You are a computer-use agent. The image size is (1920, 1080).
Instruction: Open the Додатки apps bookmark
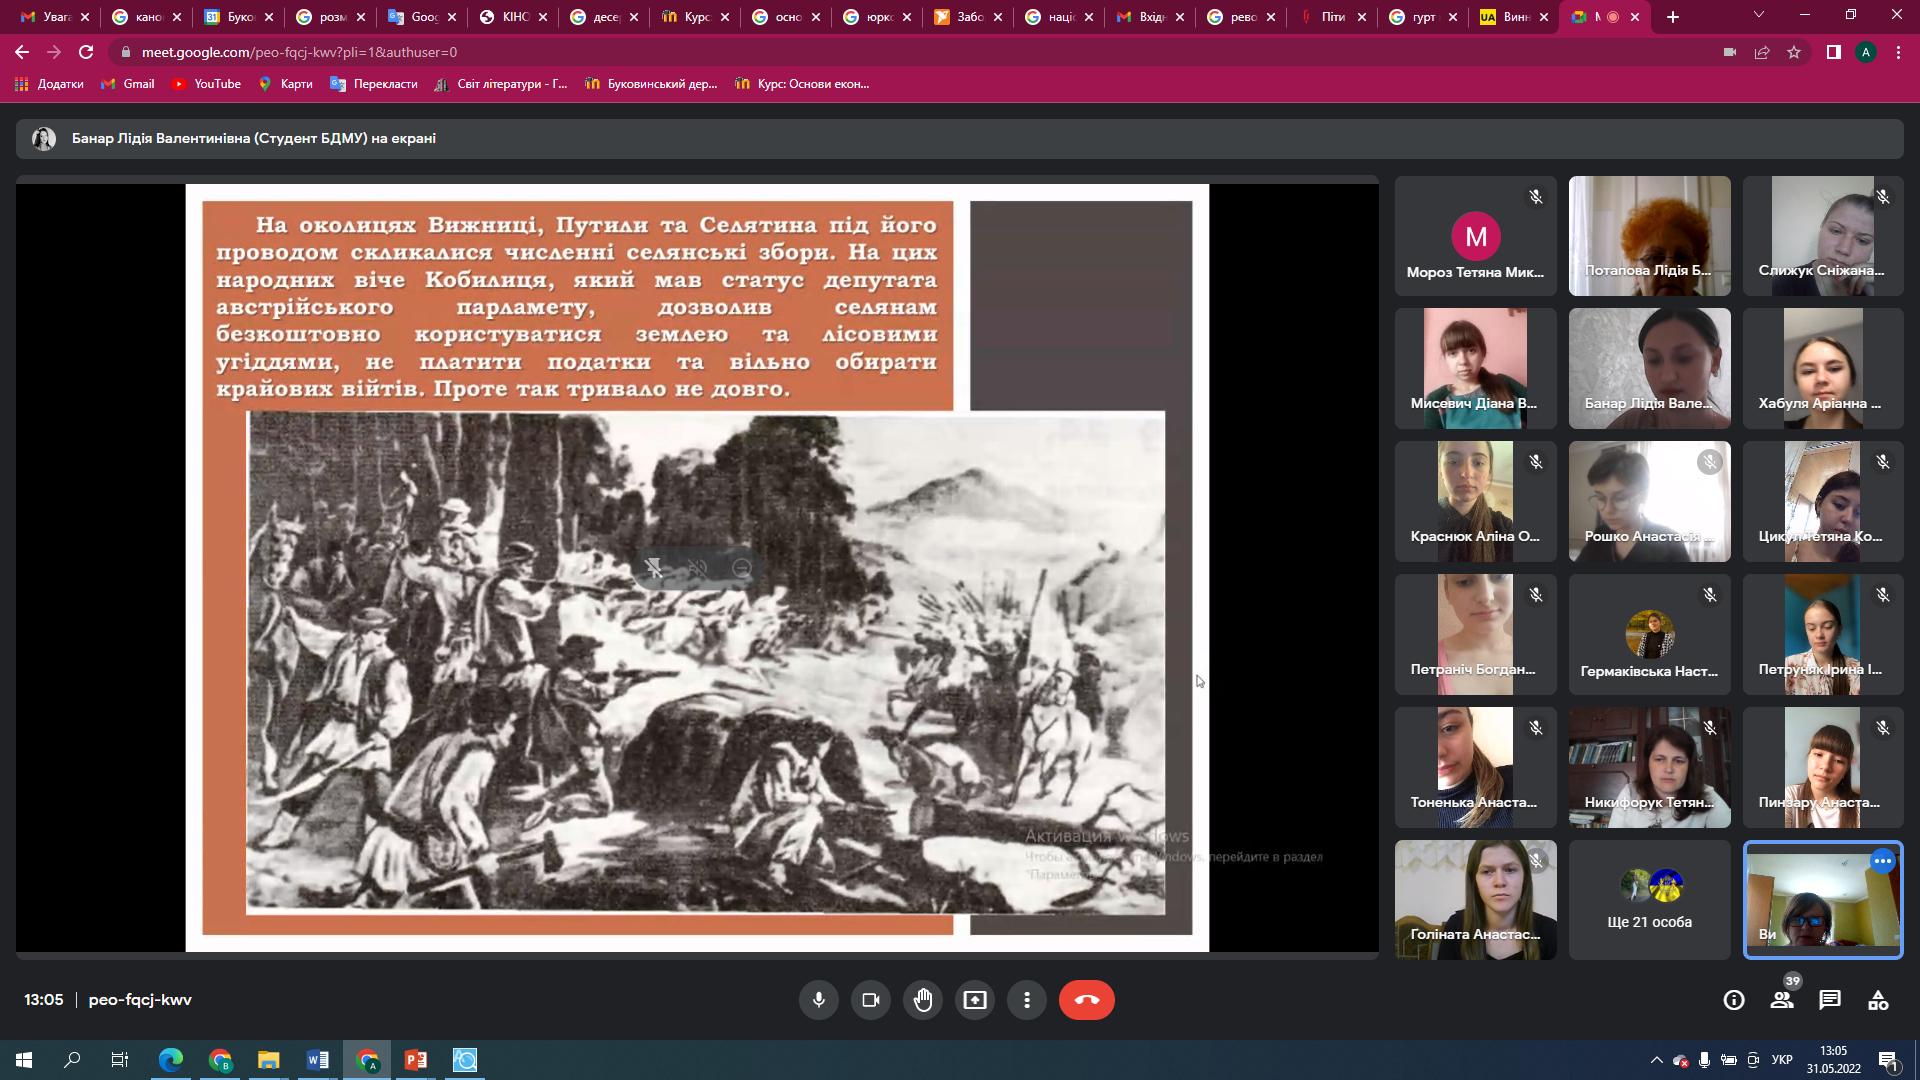pos(49,84)
